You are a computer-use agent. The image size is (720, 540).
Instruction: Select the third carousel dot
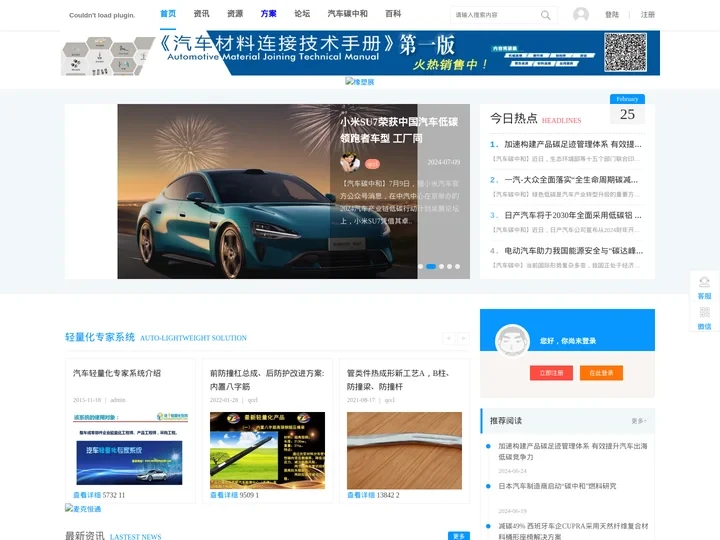point(441,266)
